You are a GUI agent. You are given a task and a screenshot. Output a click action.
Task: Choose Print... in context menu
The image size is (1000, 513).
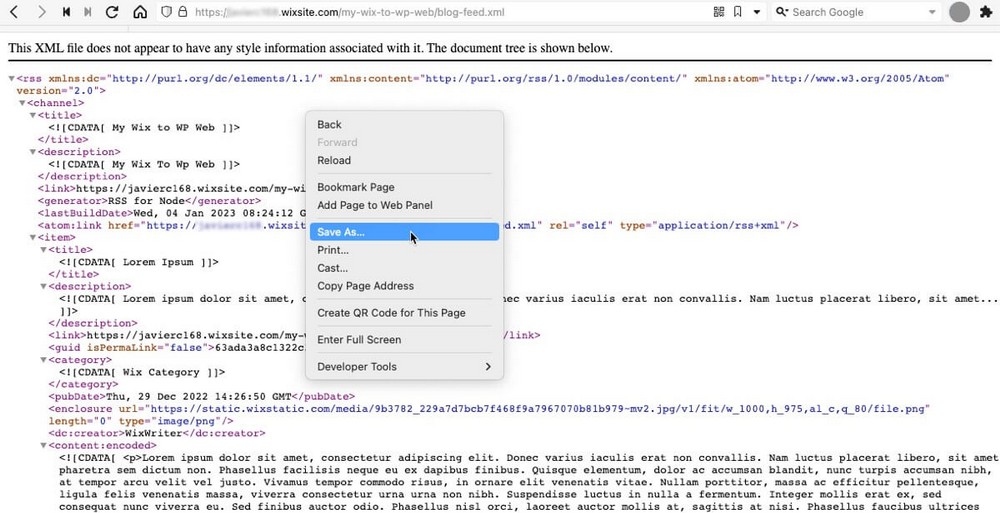tap(404, 250)
